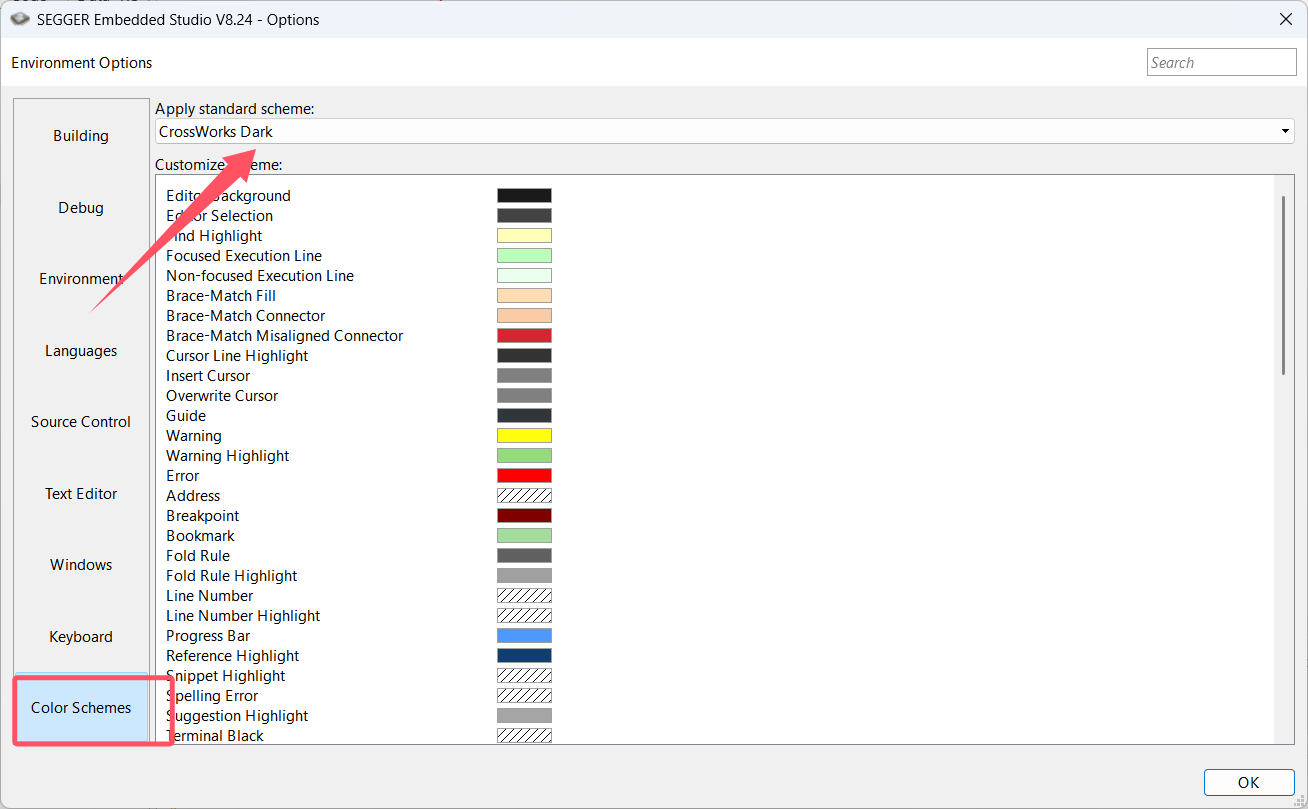Pick the Guide color swatch
1308x809 pixels.
[x=524, y=416]
